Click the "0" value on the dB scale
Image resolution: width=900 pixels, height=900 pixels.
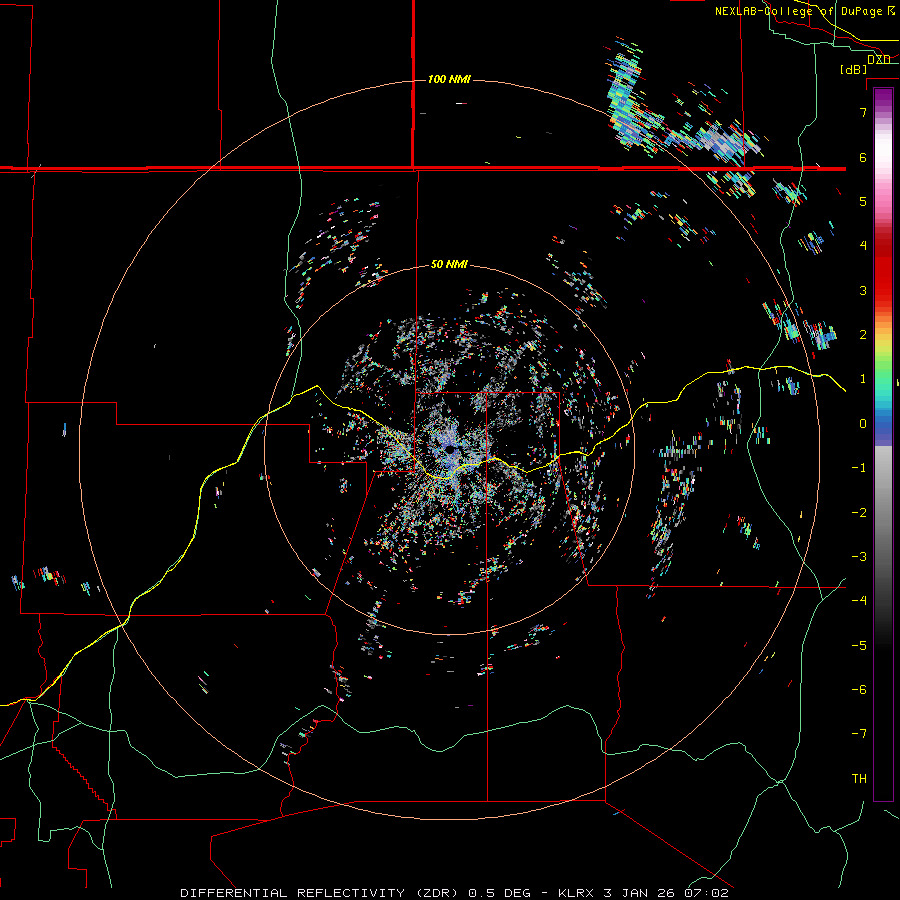click(x=863, y=424)
